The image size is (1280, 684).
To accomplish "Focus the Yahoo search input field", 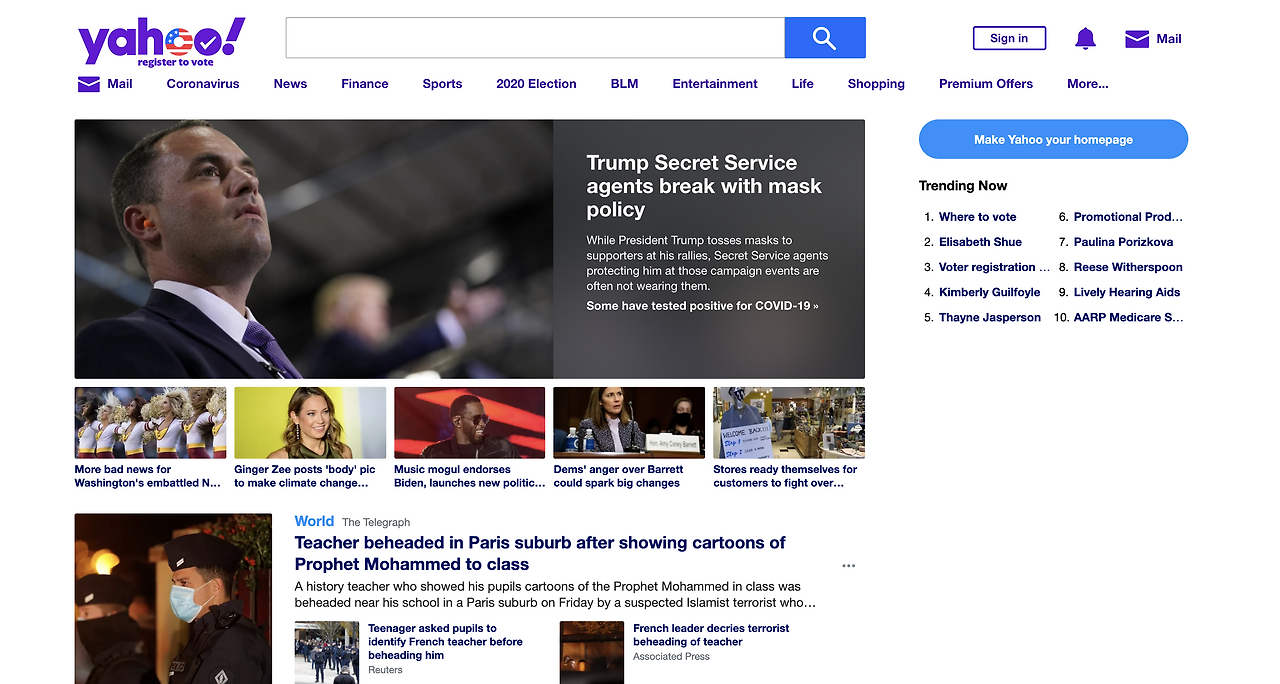I will (x=535, y=38).
